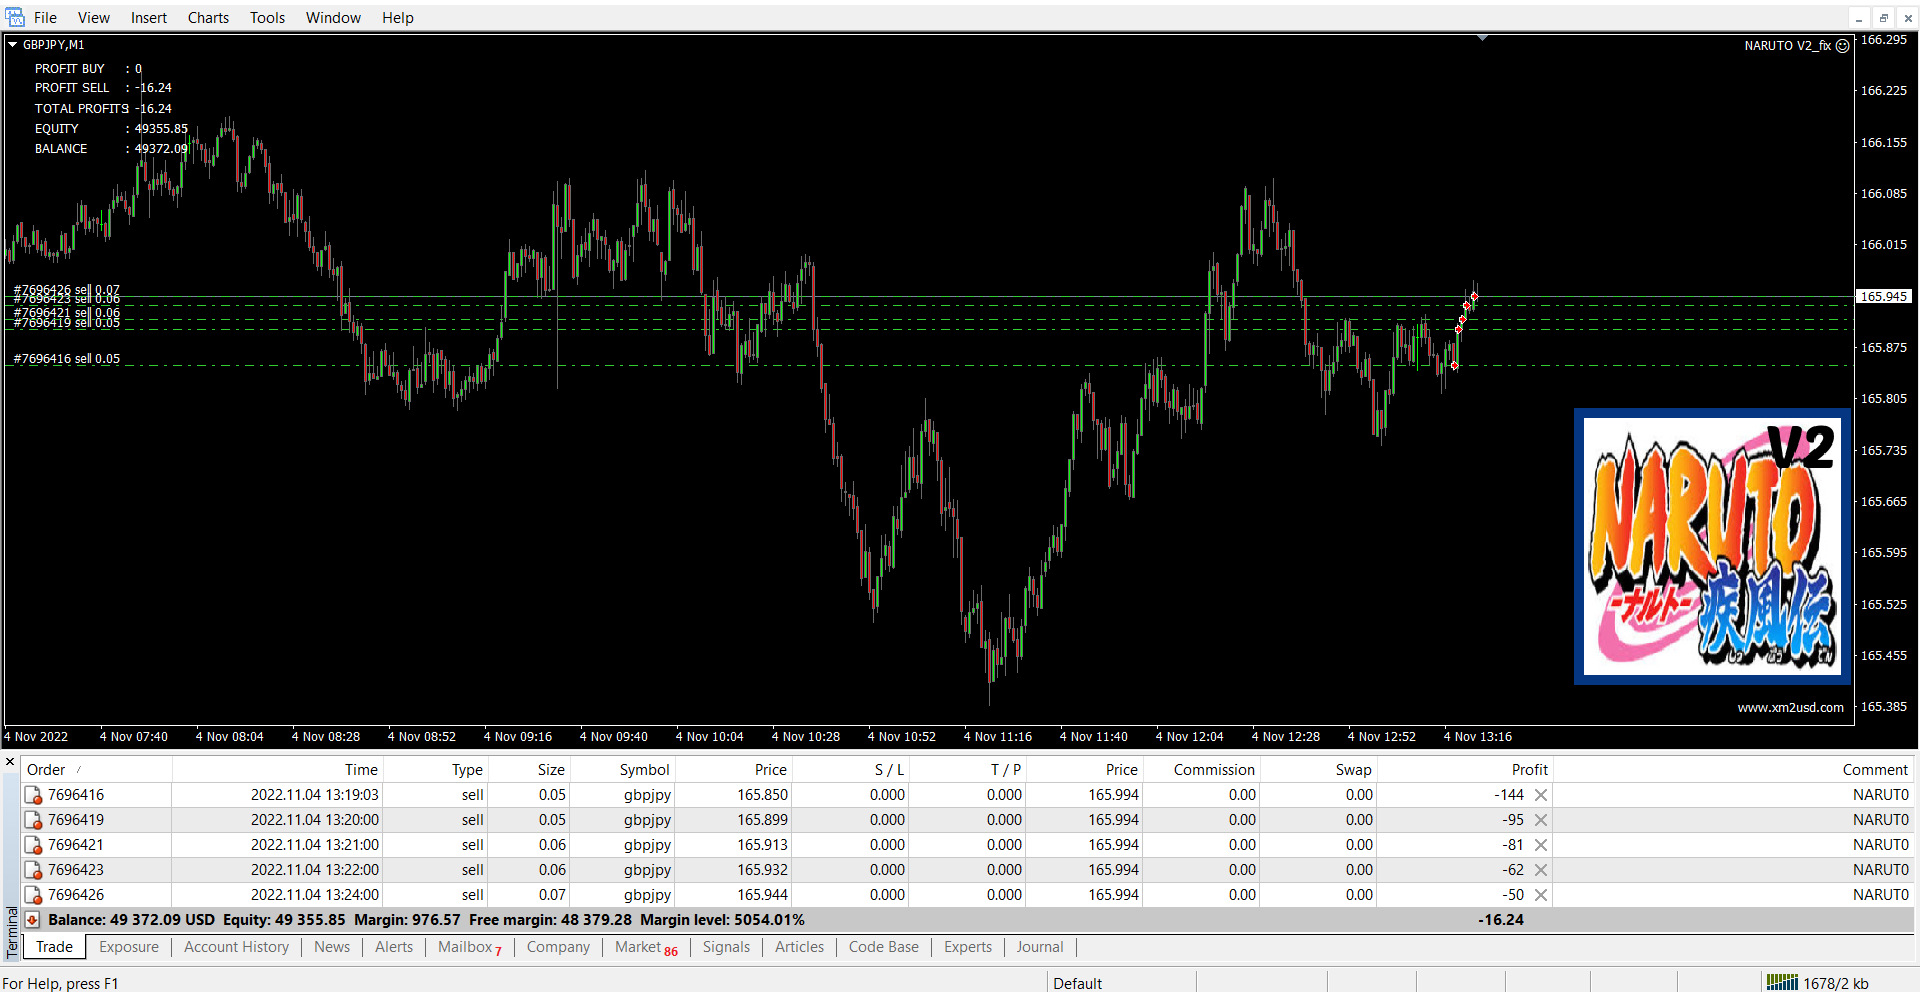Viewport: 1920px width, 992px height.
Task: Click the MetaTrader application icon
Action: [x=14, y=17]
